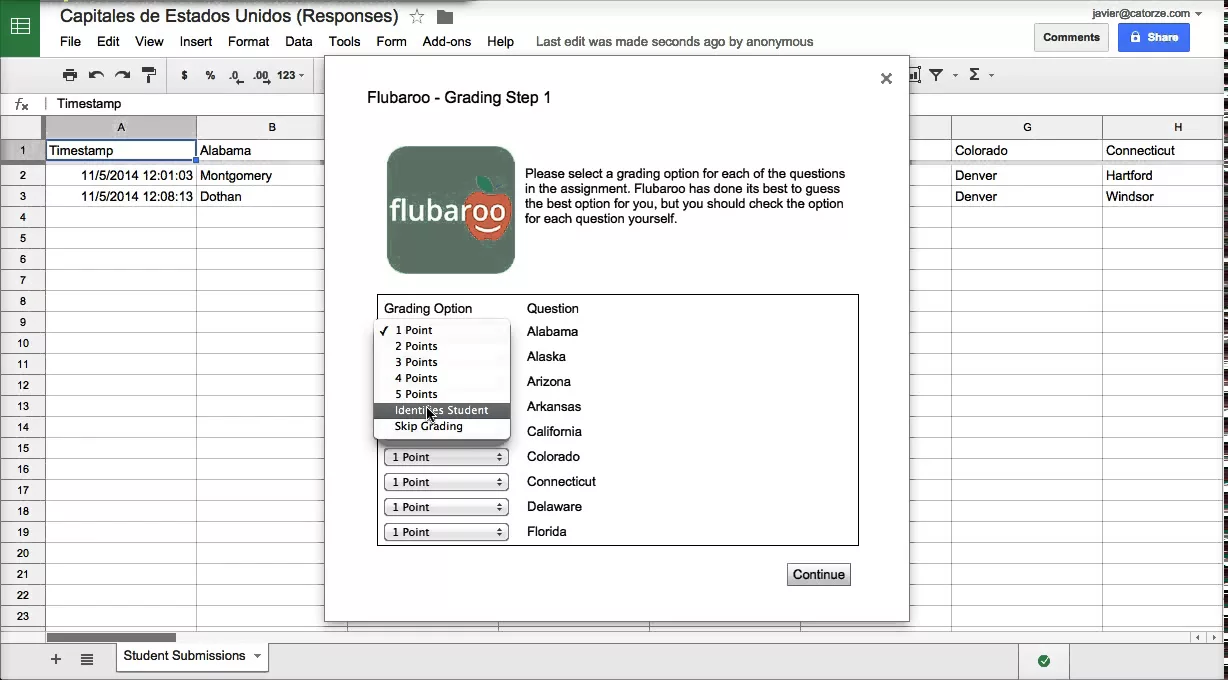
Task: Click the green checkmark status icon
Action: click(x=1044, y=661)
